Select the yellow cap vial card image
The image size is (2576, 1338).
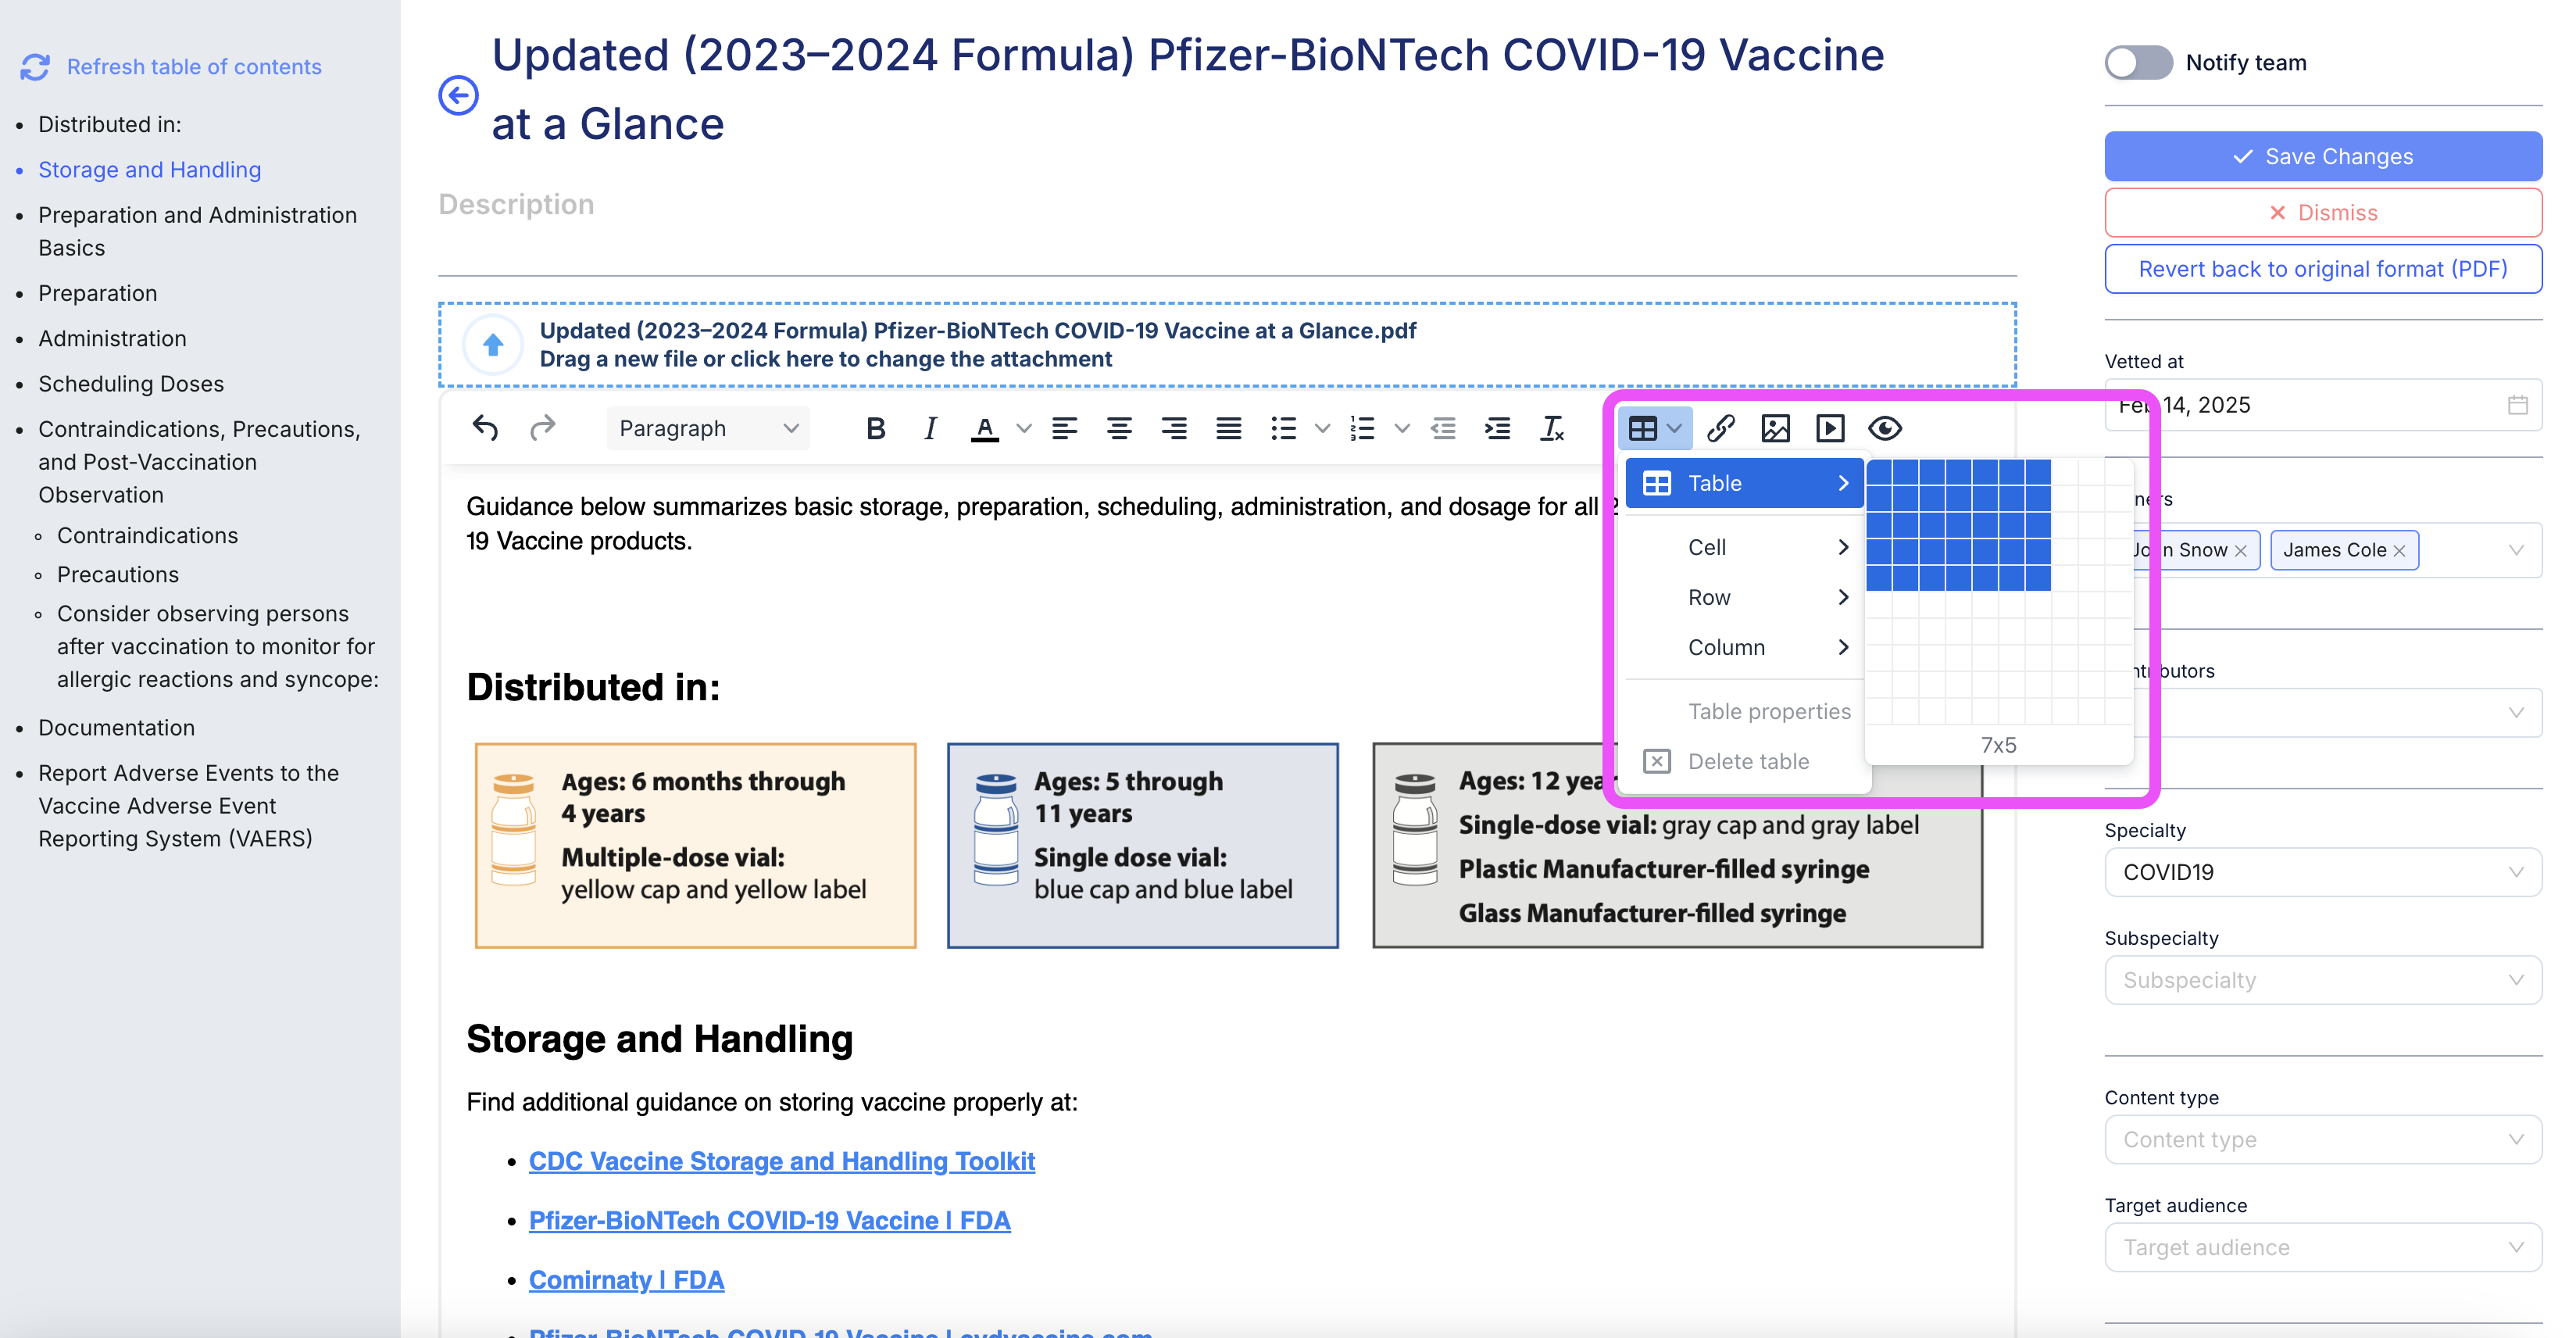[695, 845]
